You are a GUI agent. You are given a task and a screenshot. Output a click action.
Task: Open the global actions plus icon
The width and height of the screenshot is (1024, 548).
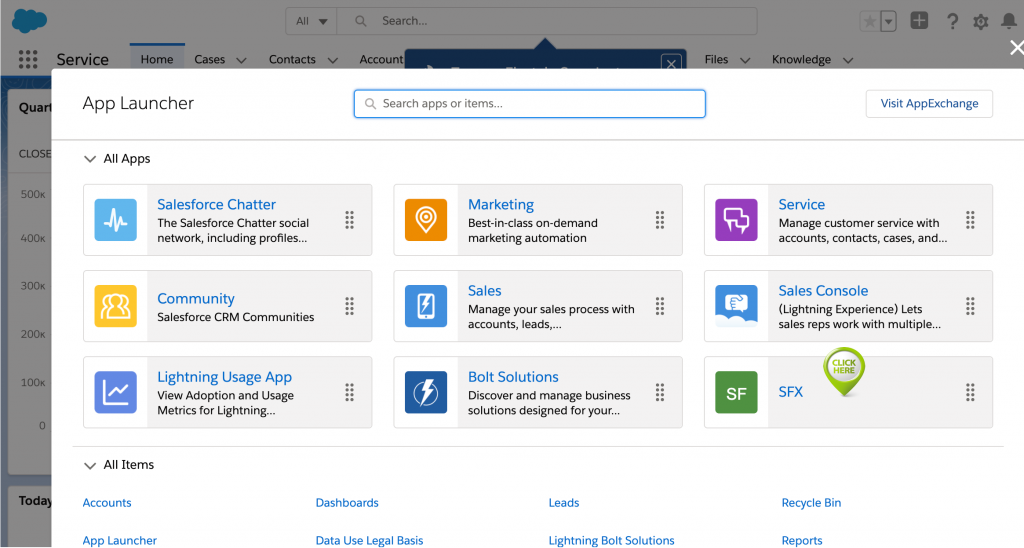(x=919, y=21)
